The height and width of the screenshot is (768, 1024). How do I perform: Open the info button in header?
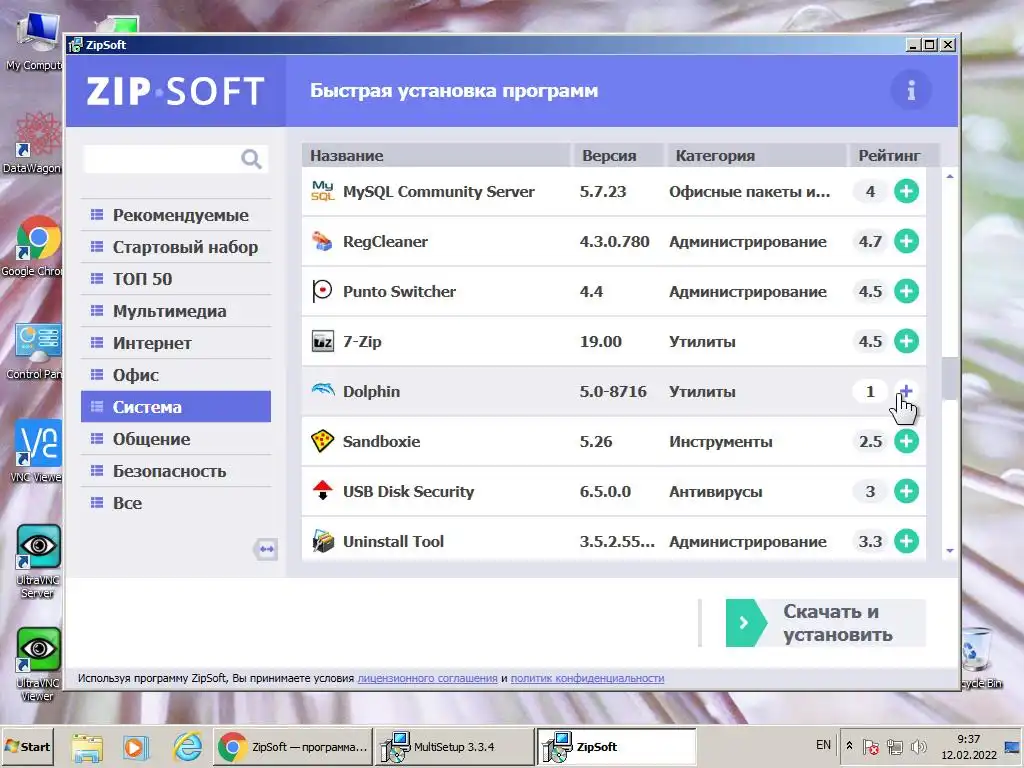click(911, 90)
